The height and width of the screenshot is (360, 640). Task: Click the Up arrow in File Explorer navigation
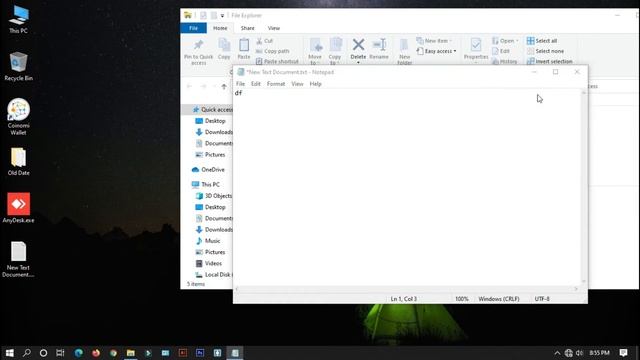[224, 86]
